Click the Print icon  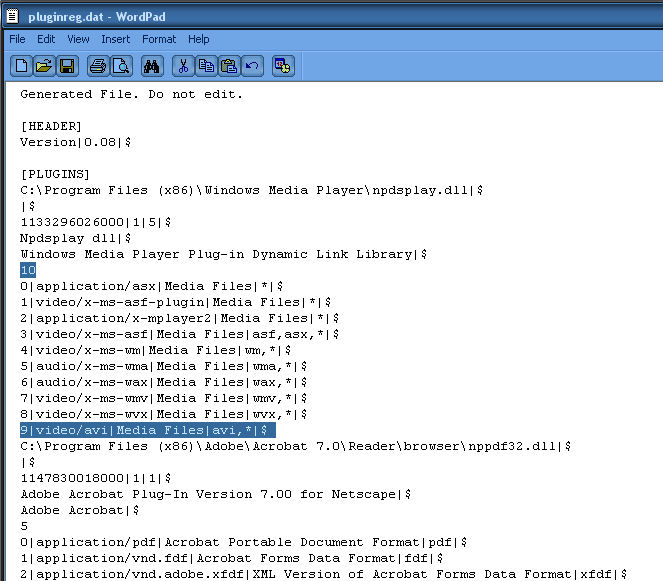pyautogui.click(x=98, y=66)
